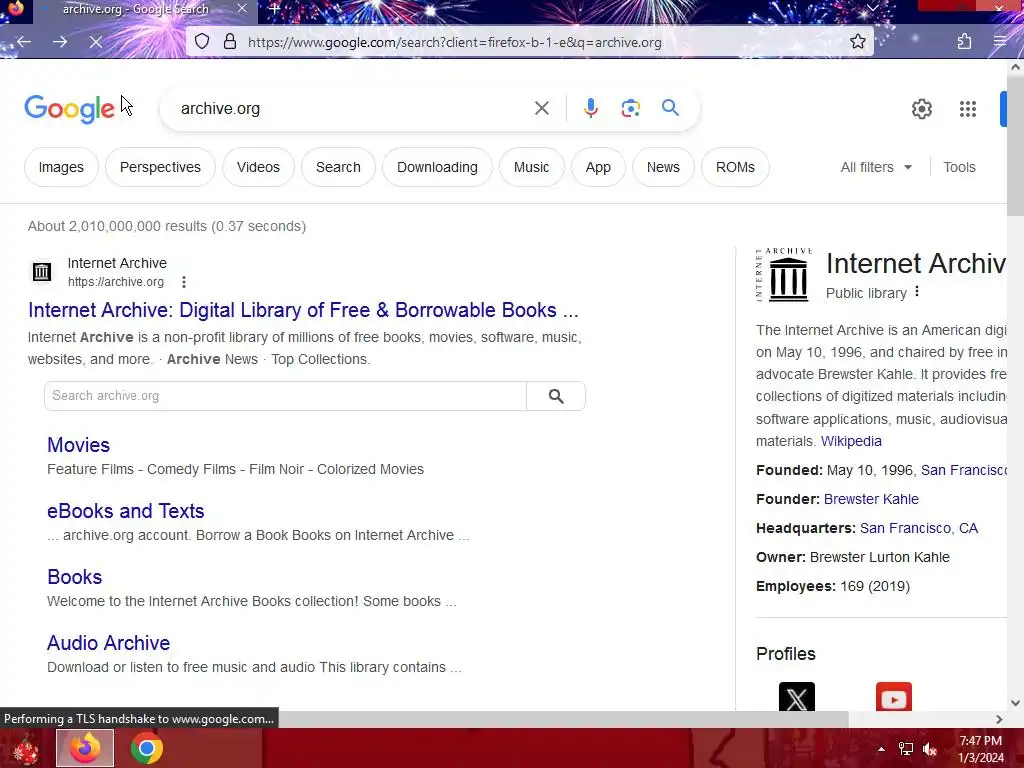Open the search Tools options

[x=959, y=167]
